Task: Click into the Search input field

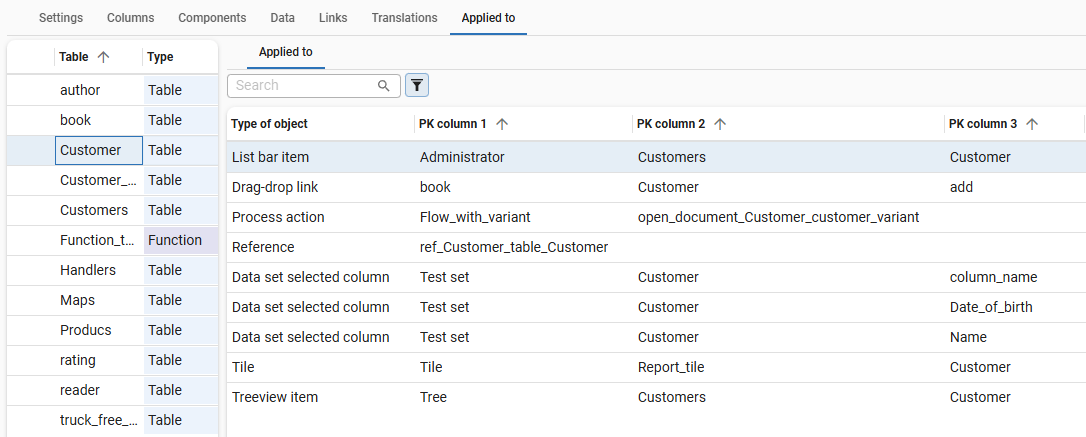Action: coord(303,86)
